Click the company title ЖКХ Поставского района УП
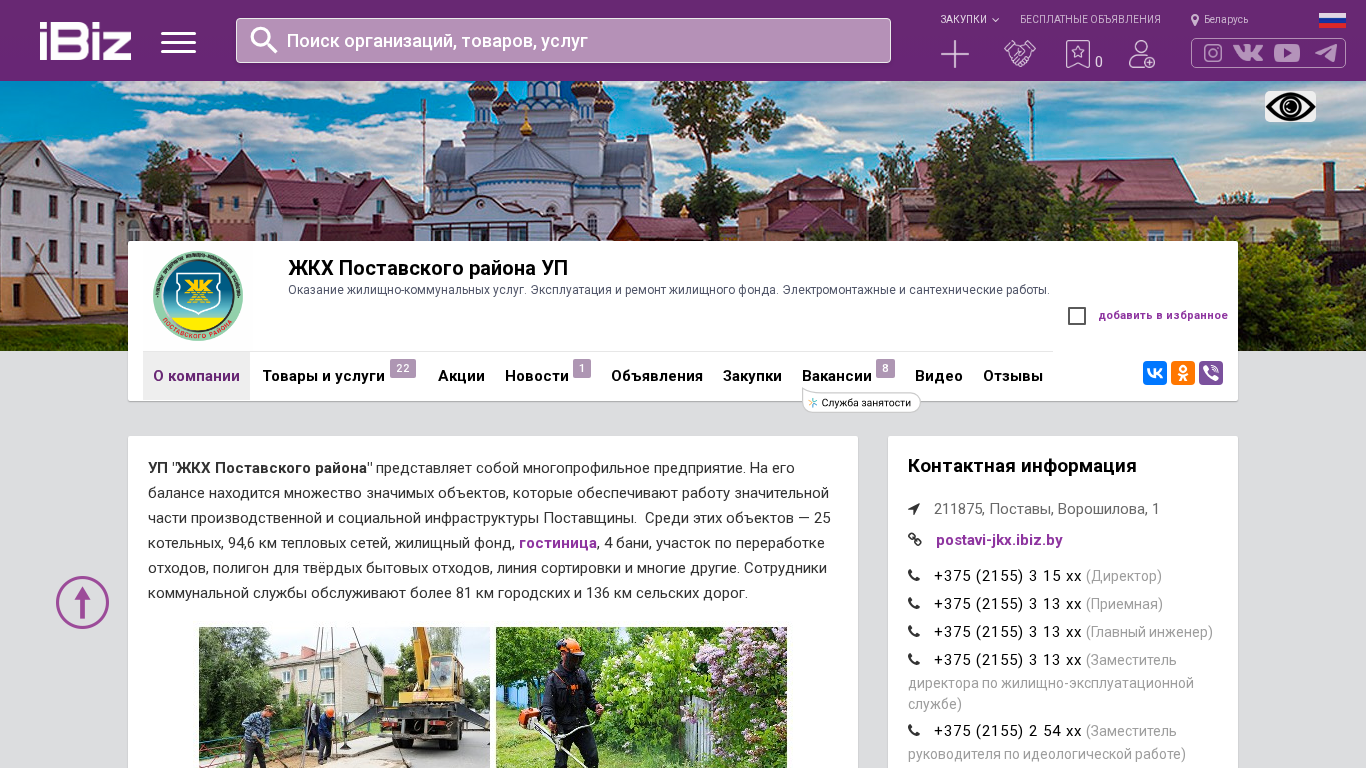The width and height of the screenshot is (1366, 768). click(x=428, y=268)
